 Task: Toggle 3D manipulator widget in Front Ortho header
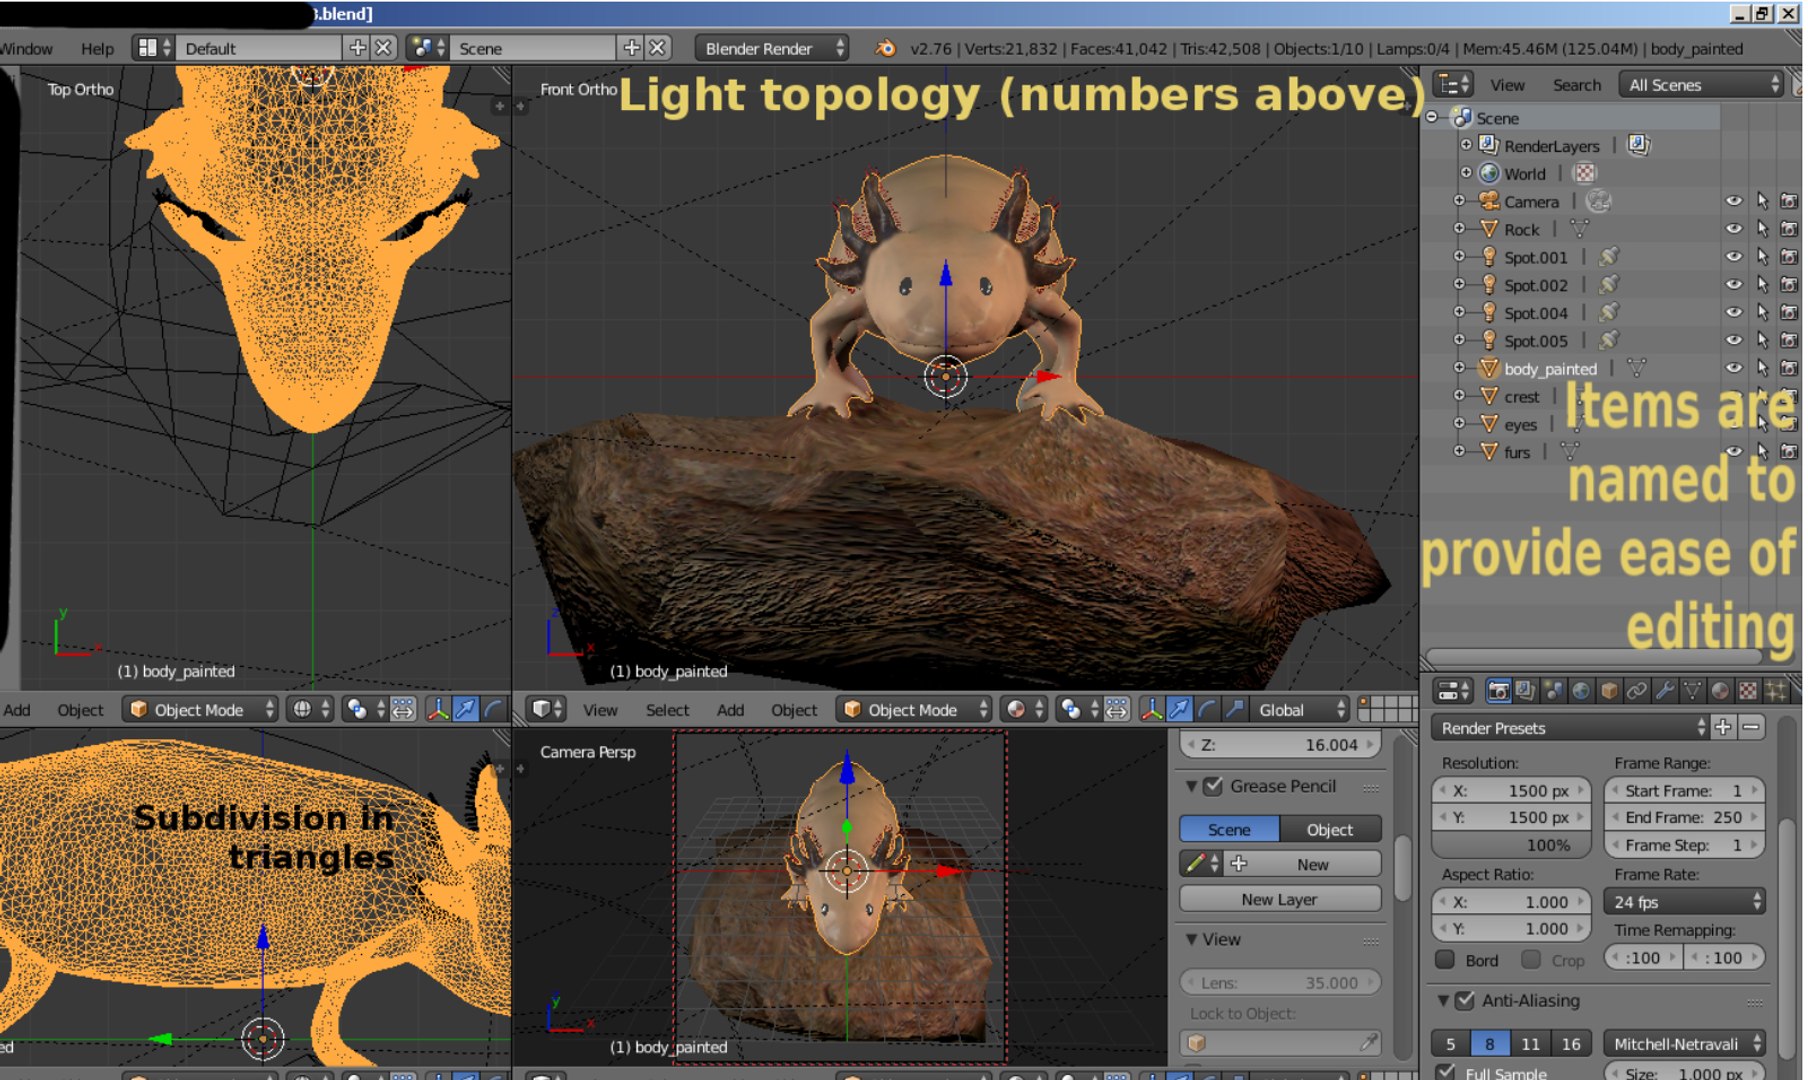pyautogui.click(x=1151, y=710)
